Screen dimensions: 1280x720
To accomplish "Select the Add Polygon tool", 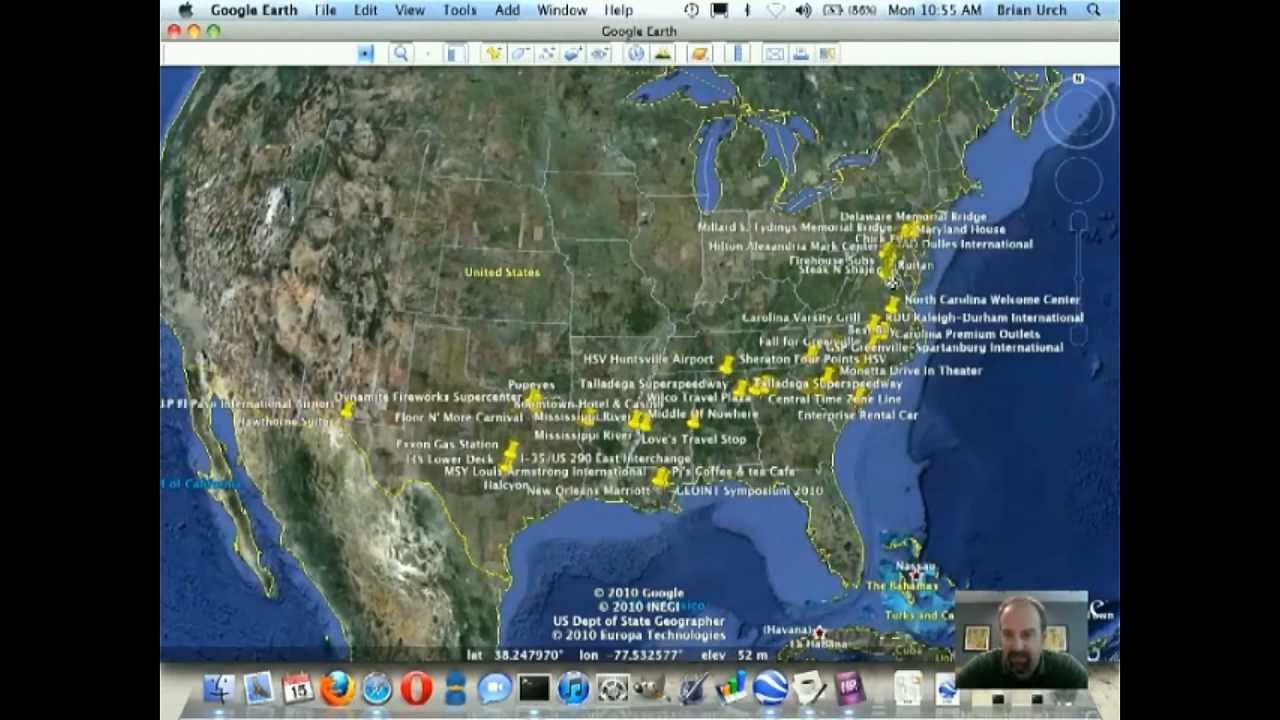I will coord(520,54).
